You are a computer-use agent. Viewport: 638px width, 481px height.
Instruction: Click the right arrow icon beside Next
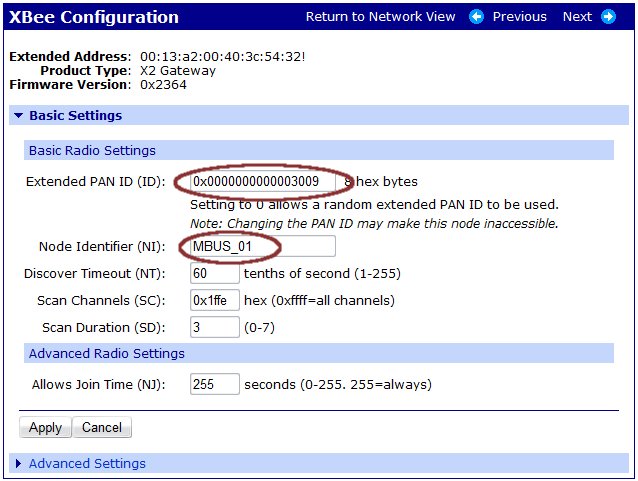coord(608,17)
